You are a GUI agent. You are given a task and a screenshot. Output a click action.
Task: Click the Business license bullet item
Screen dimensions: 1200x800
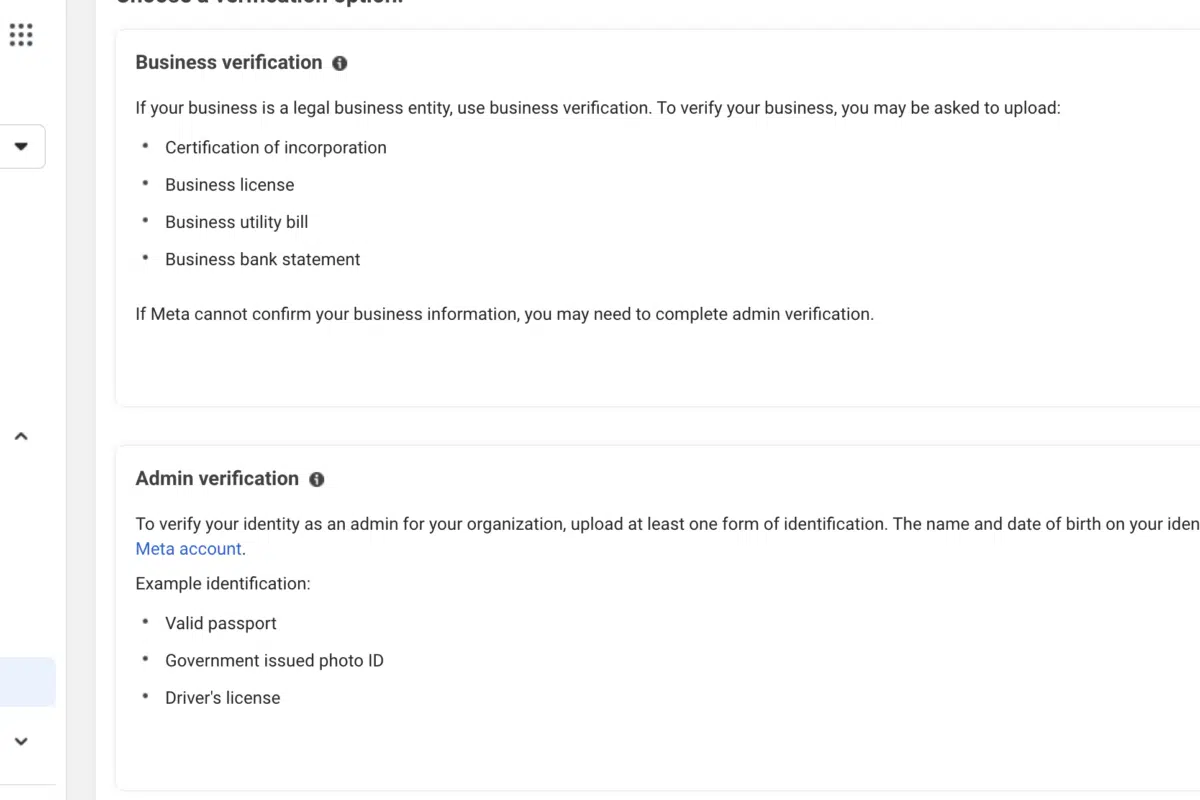pyautogui.click(x=230, y=185)
